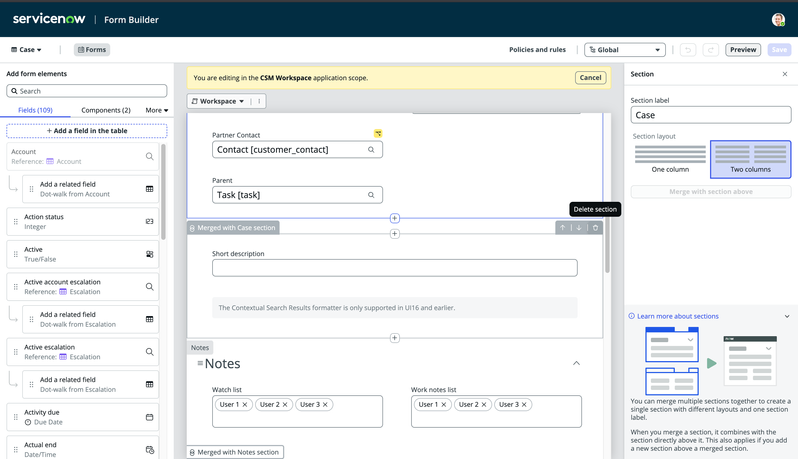Click plus button above Merged with Case label
Screen dimensions: 798x459
pos(394,218)
